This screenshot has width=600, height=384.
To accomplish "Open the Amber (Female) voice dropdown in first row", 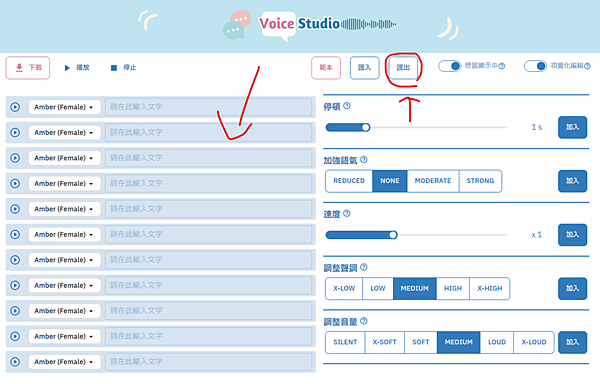I will point(64,107).
